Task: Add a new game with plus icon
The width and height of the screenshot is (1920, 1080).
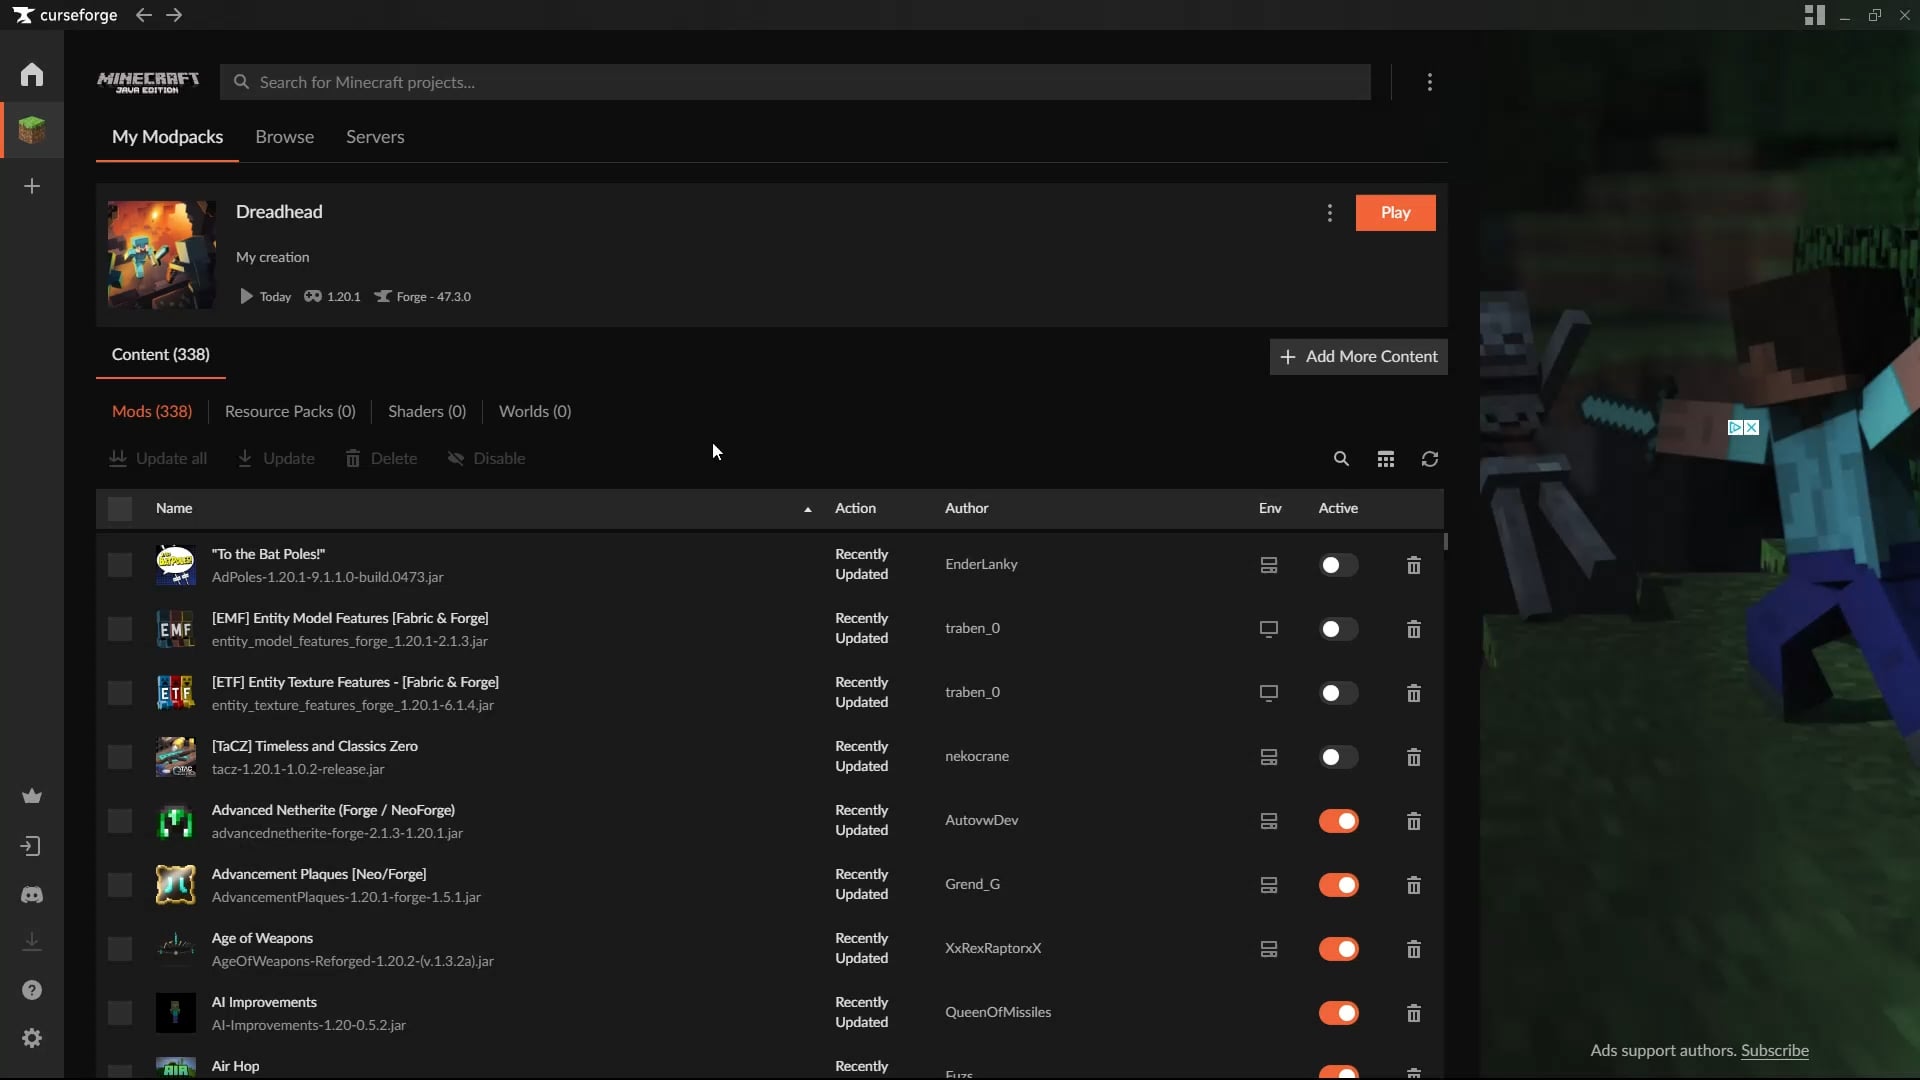Action: click(x=32, y=186)
